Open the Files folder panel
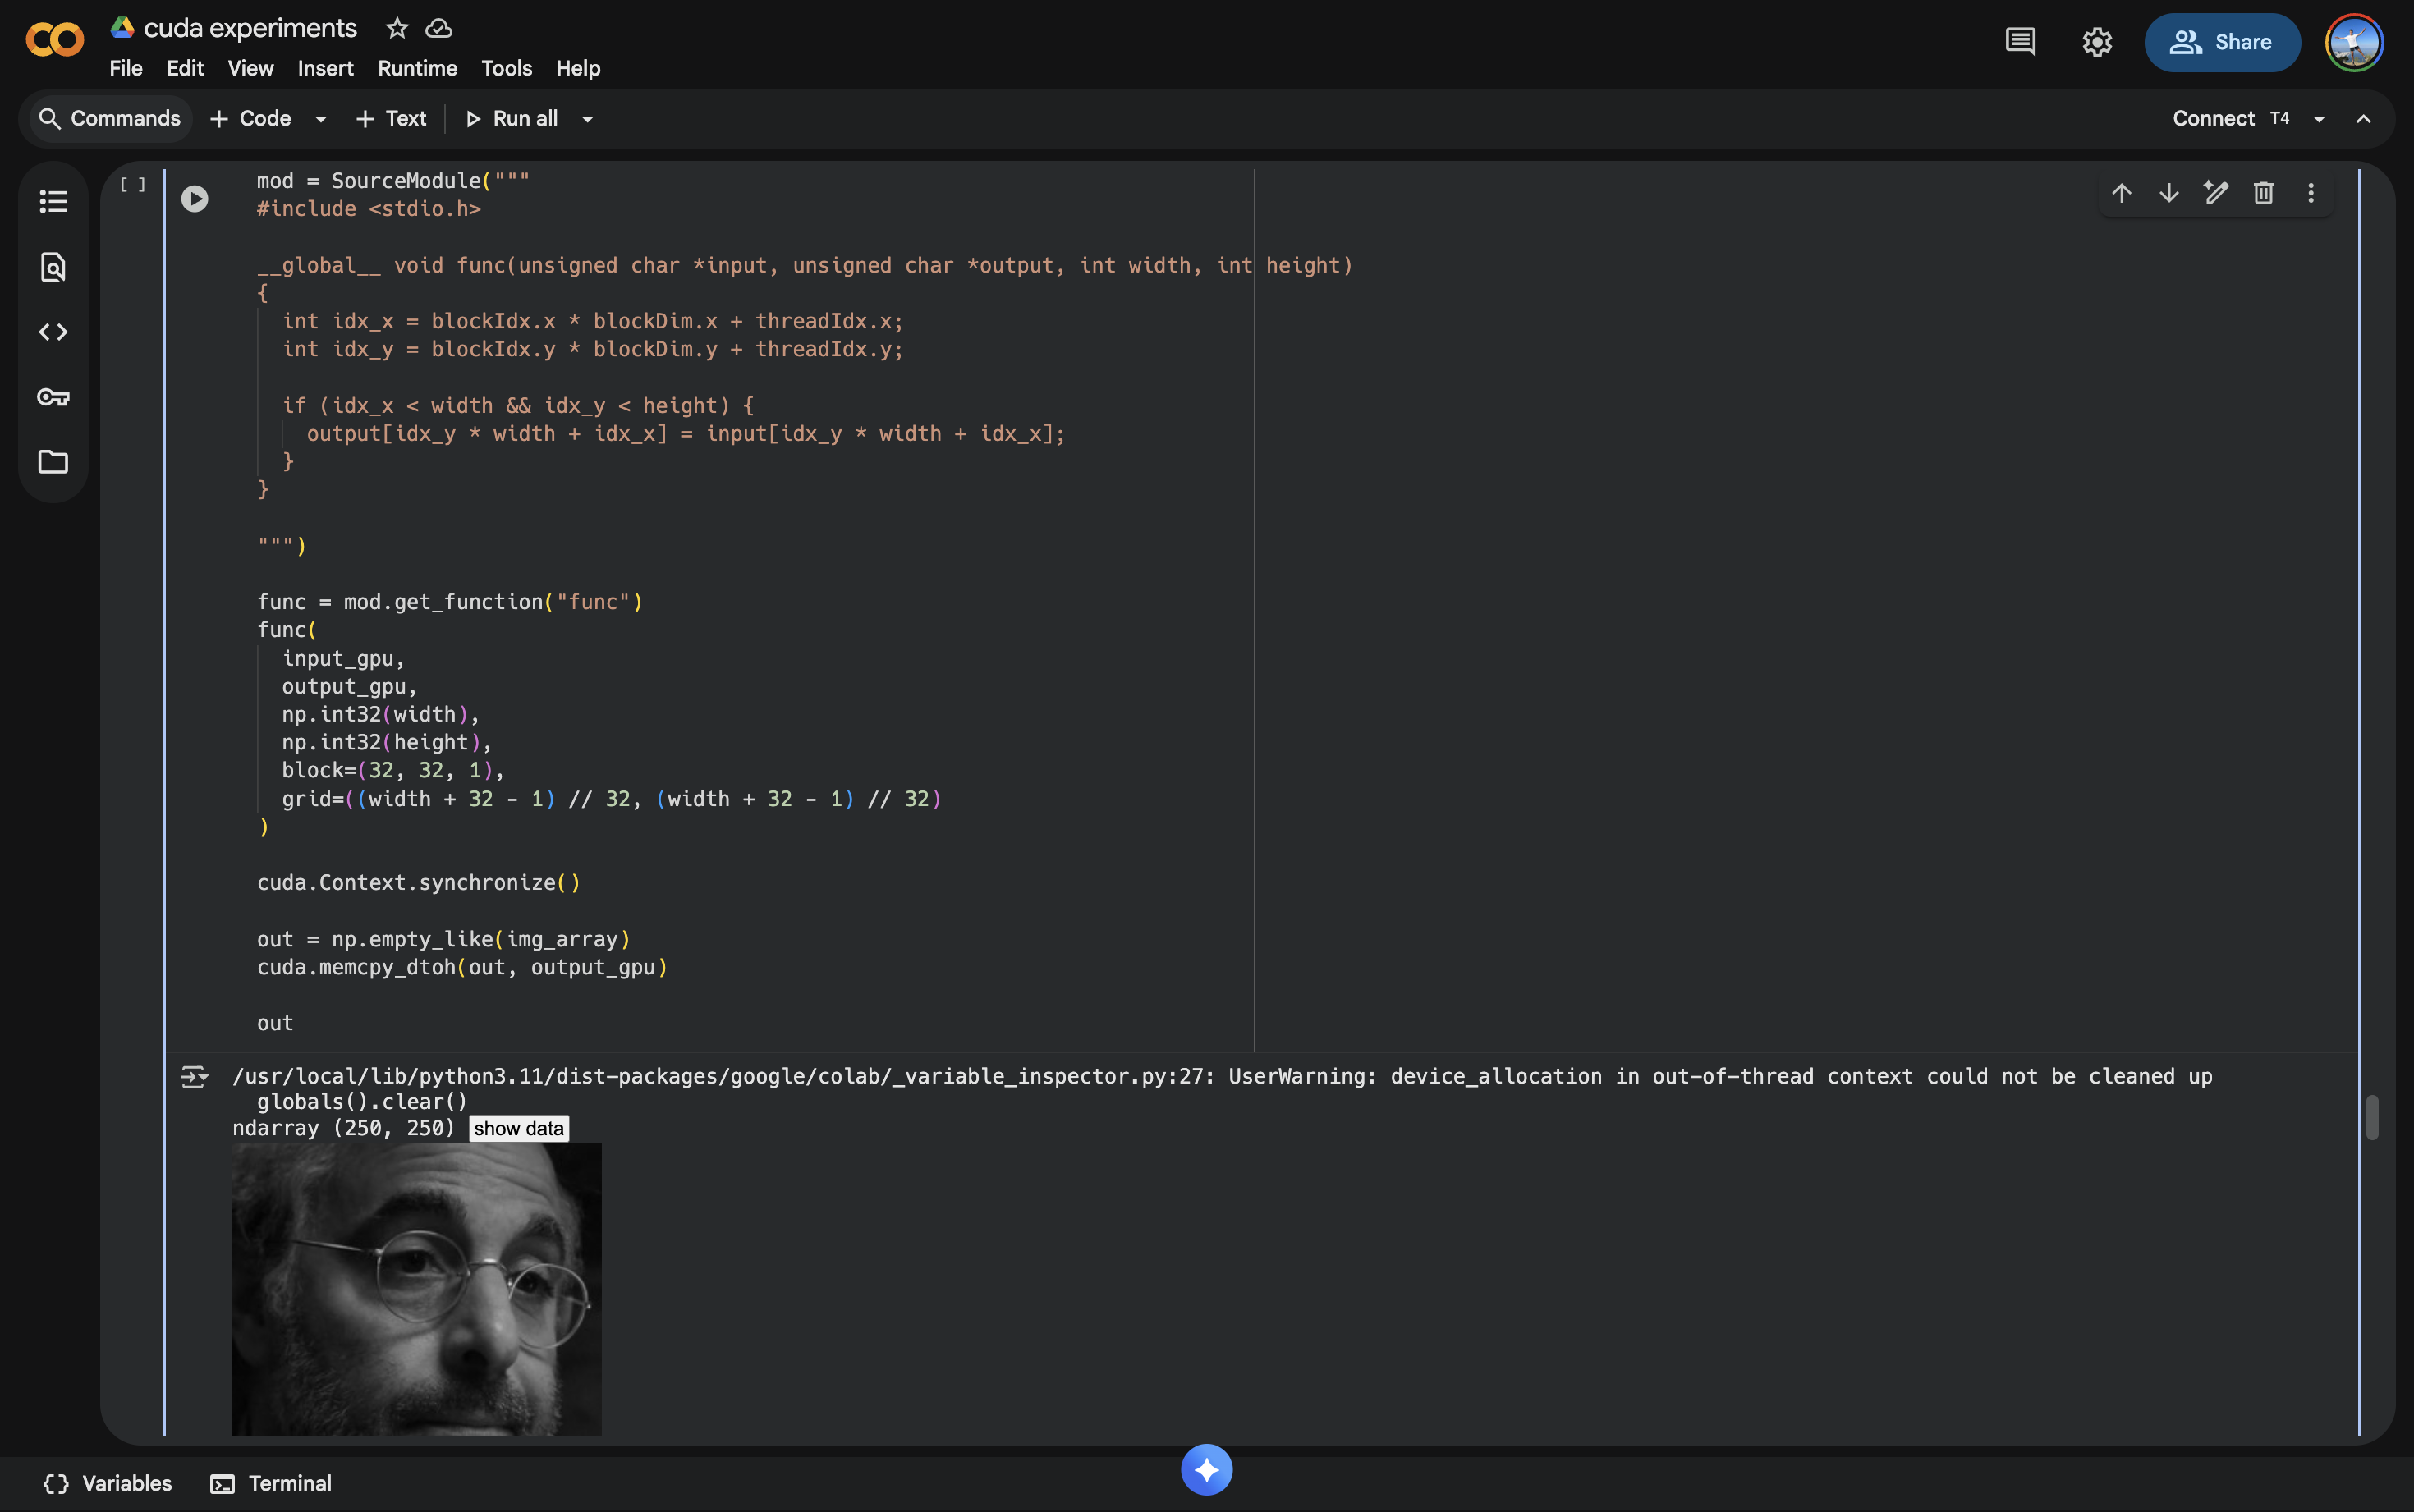2414x1512 pixels. click(x=53, y=462)
